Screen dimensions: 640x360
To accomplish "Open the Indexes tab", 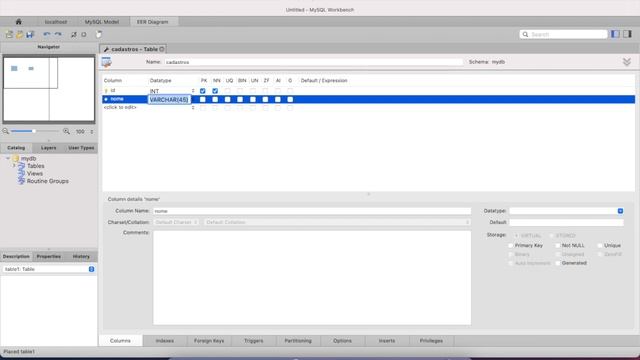I will pyautogui.click(x=165, y=341).
